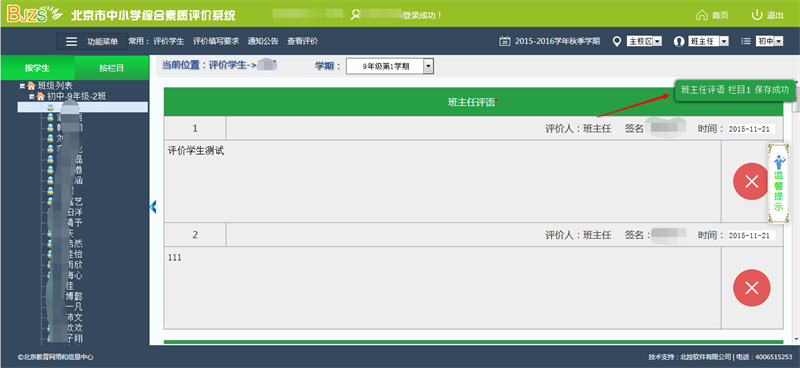Click the 评价学生测试 comment text area

[442, 181]
